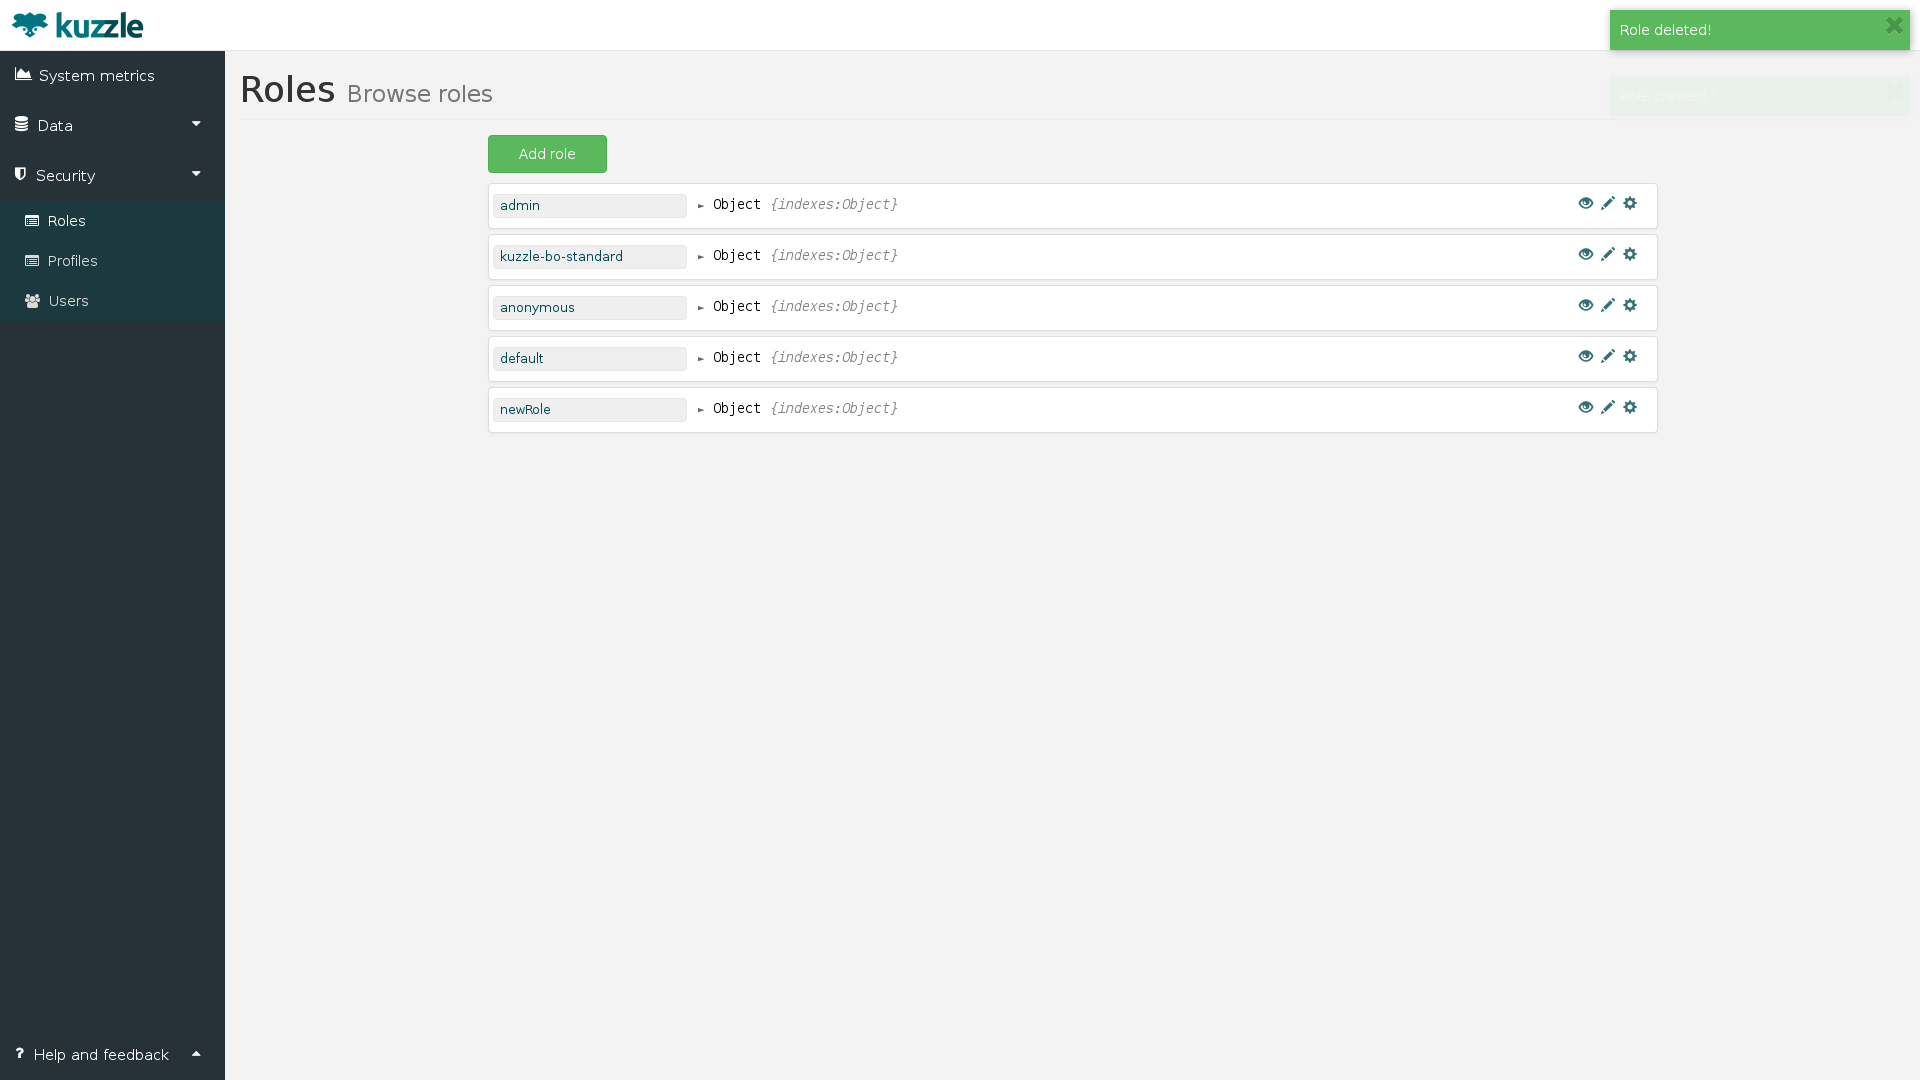Open the Data menu
Screen dimensions: 1920x1080
(112, 126)
